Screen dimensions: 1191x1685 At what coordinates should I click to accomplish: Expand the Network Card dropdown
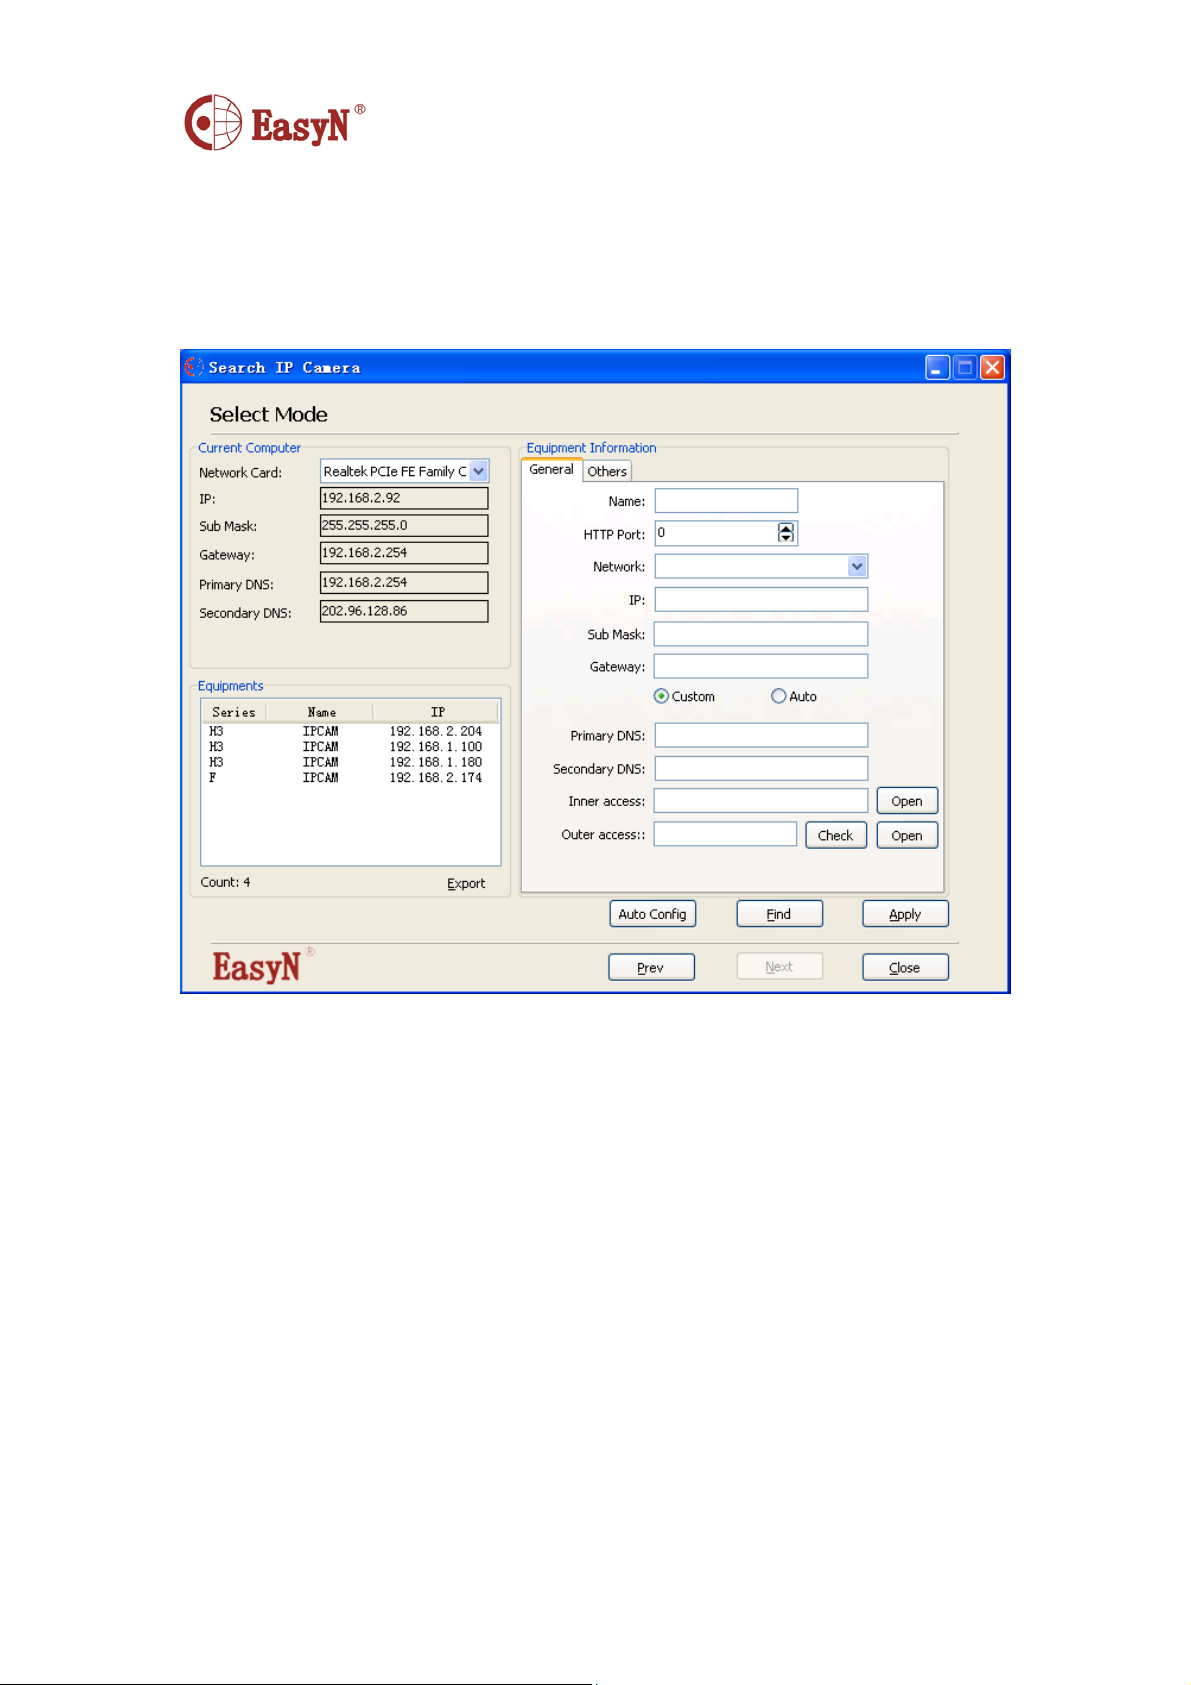tap(479, 471)
